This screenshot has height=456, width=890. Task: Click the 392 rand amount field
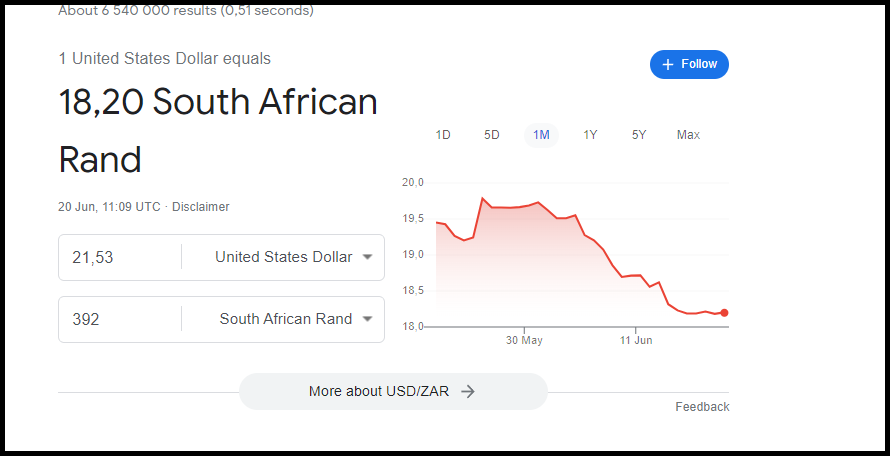point(120,319)
